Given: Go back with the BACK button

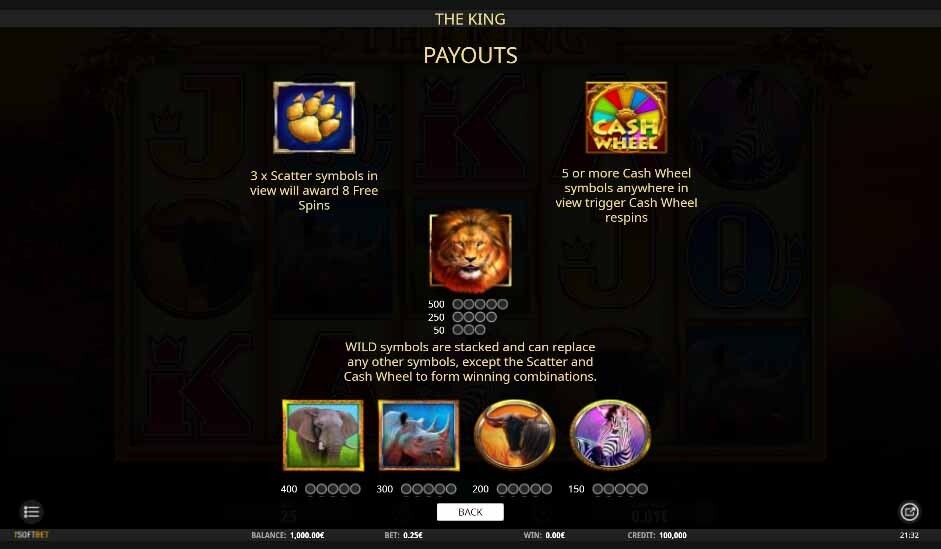Looking at the screenshot, I should pyautogui.click(x=470, y=512).
